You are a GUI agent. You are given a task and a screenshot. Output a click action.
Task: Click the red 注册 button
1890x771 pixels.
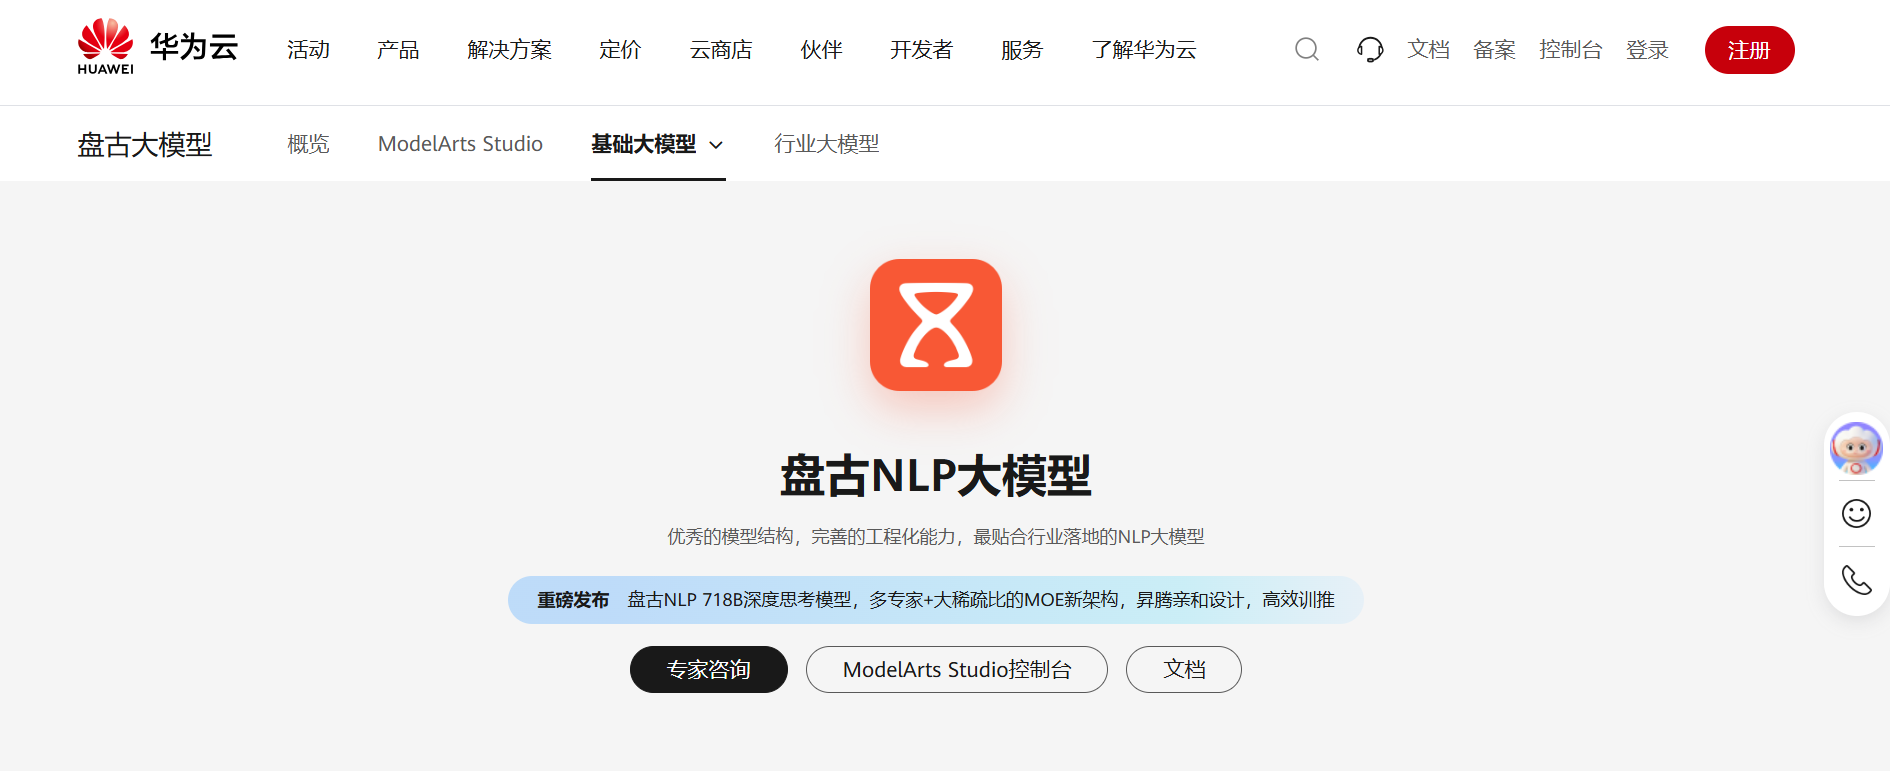pos(1750,50)
